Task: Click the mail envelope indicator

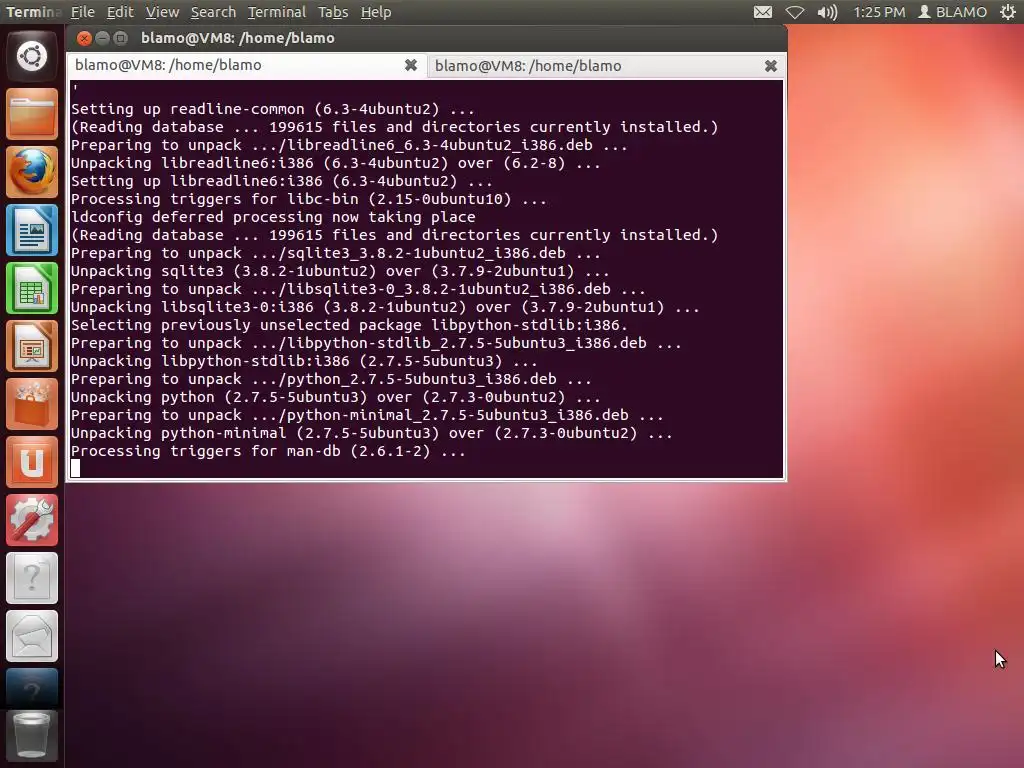Action: click(x=763, y=12)
